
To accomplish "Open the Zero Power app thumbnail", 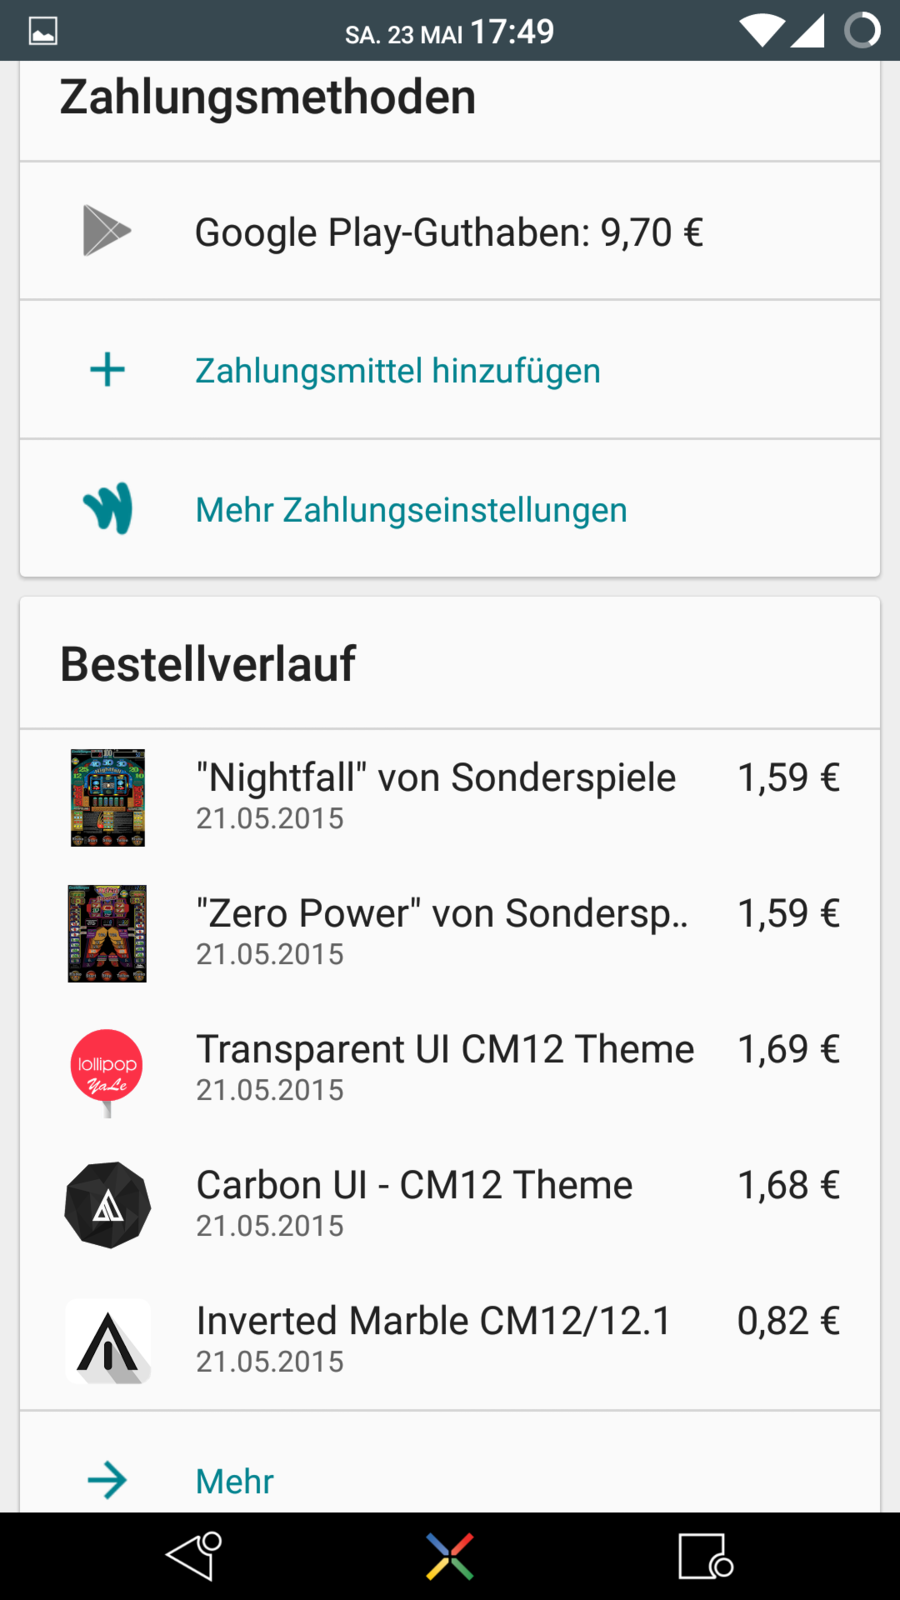I will click(x=107, y=933).
